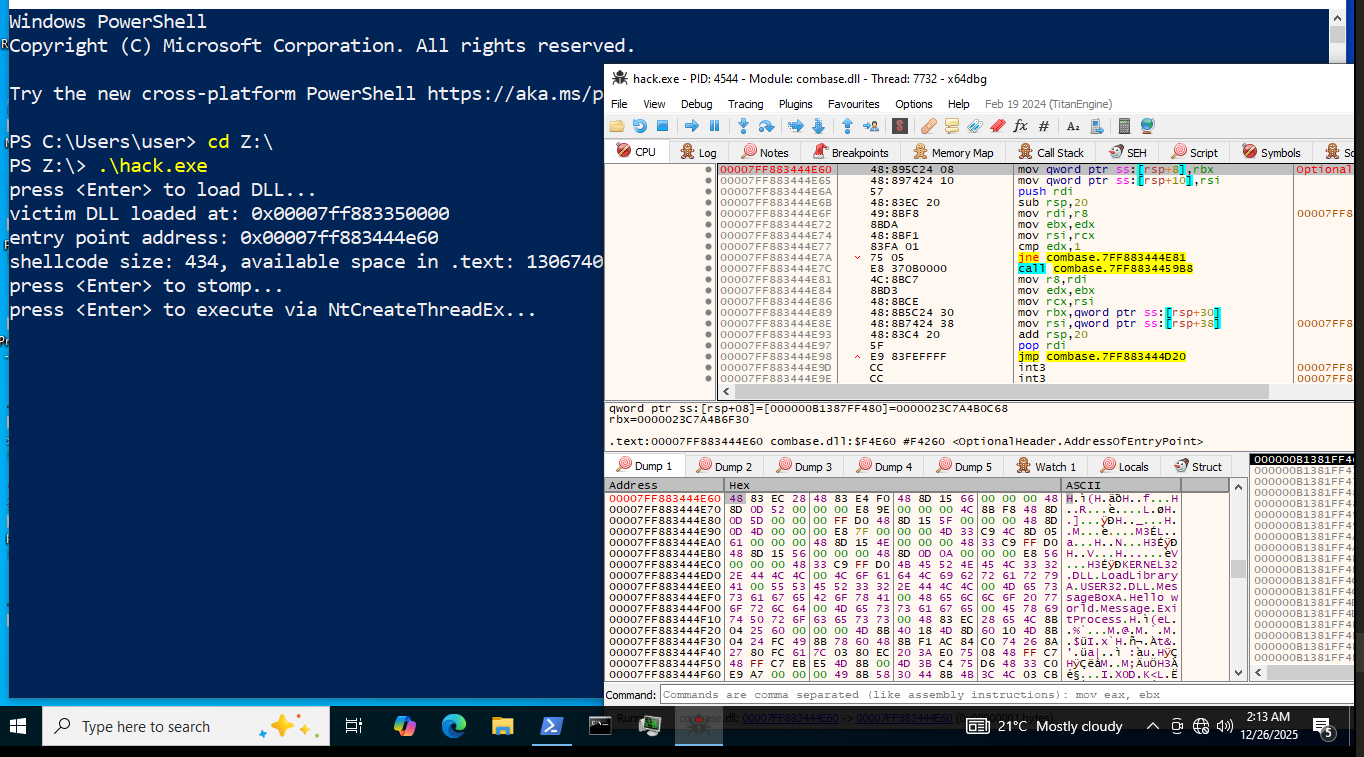
Task: Open the Struct tab
Action: tap(1198, 466)
